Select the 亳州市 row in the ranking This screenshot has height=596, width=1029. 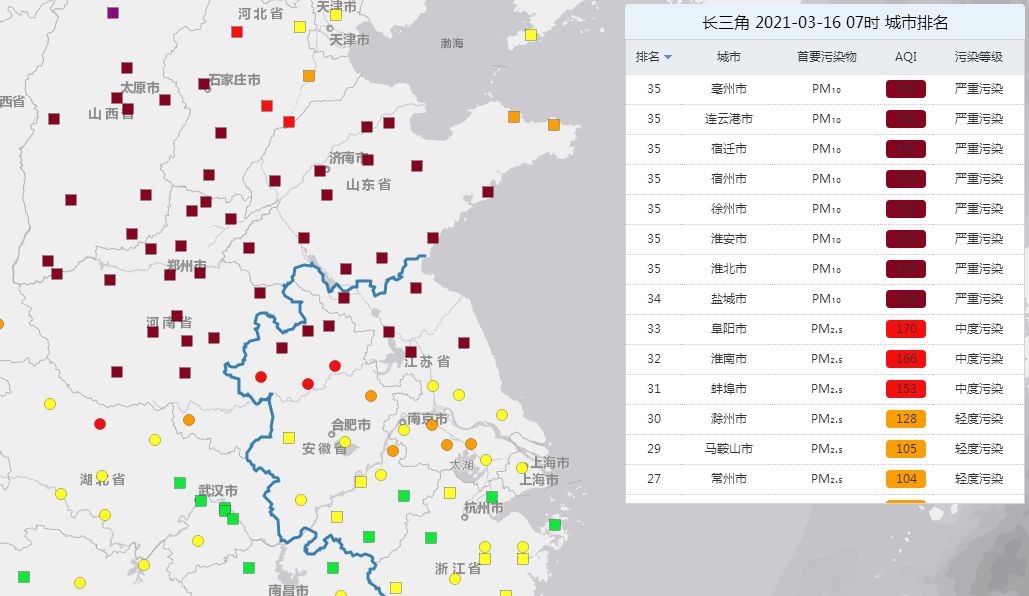729,89
